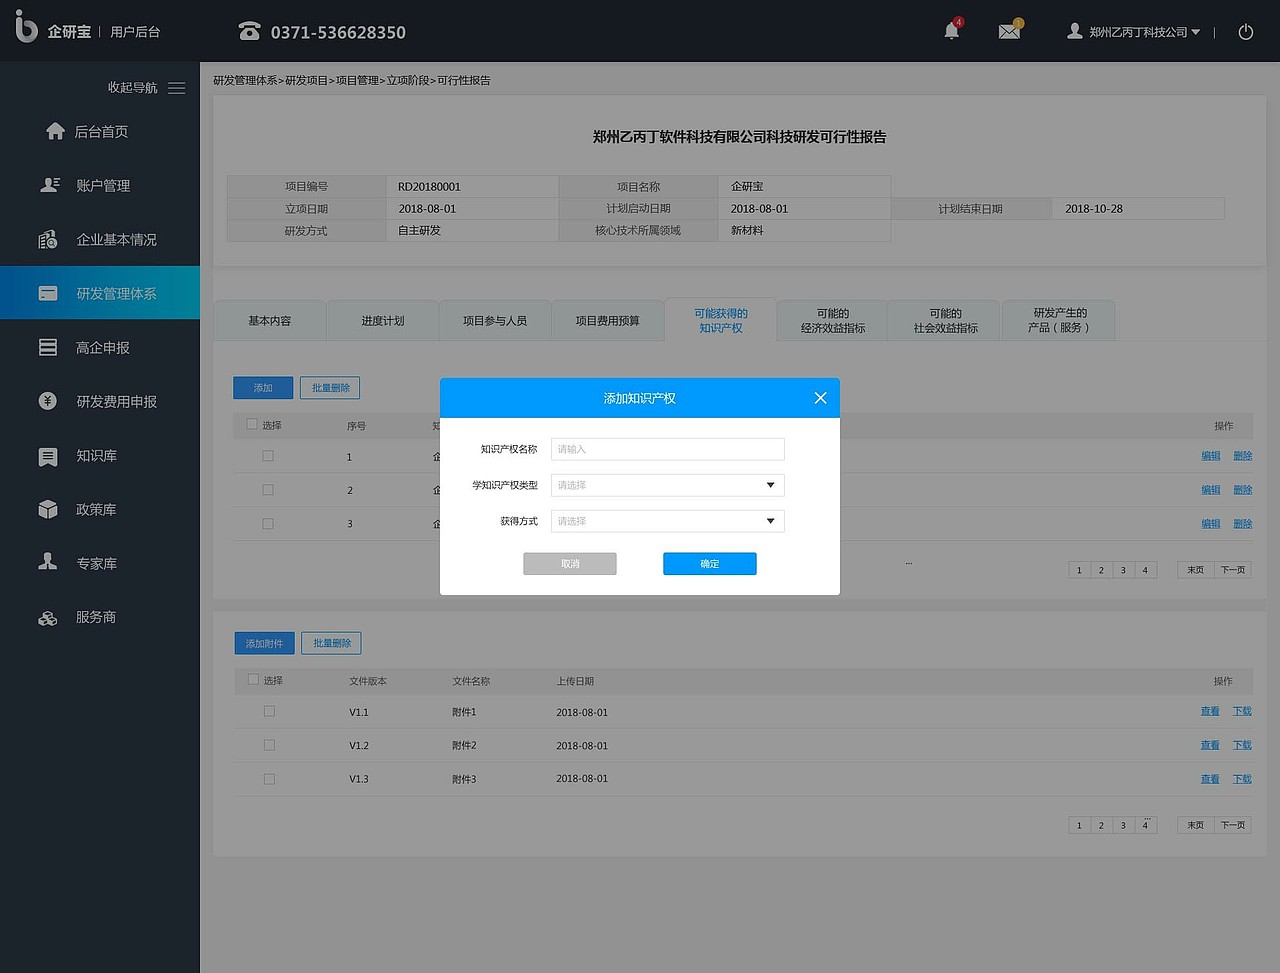Select the 可能获得的知识产权 tab
The image size is (1280, 973).
pos(721,320)
